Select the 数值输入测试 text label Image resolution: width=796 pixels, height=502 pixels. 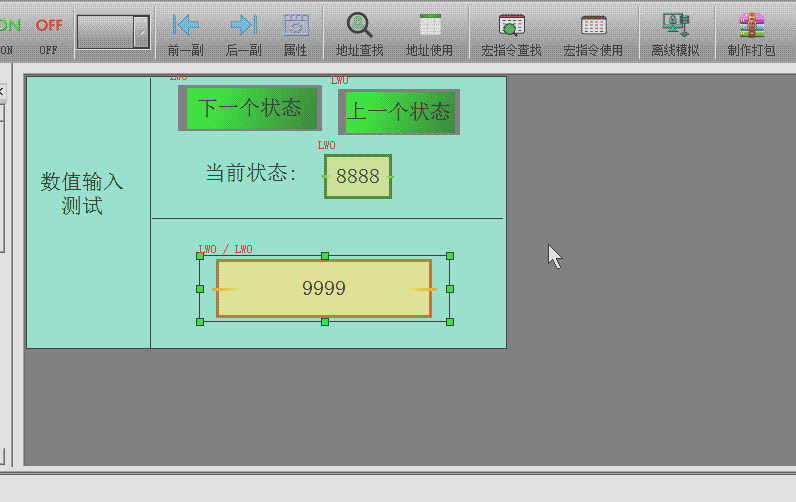pos(82,194)
